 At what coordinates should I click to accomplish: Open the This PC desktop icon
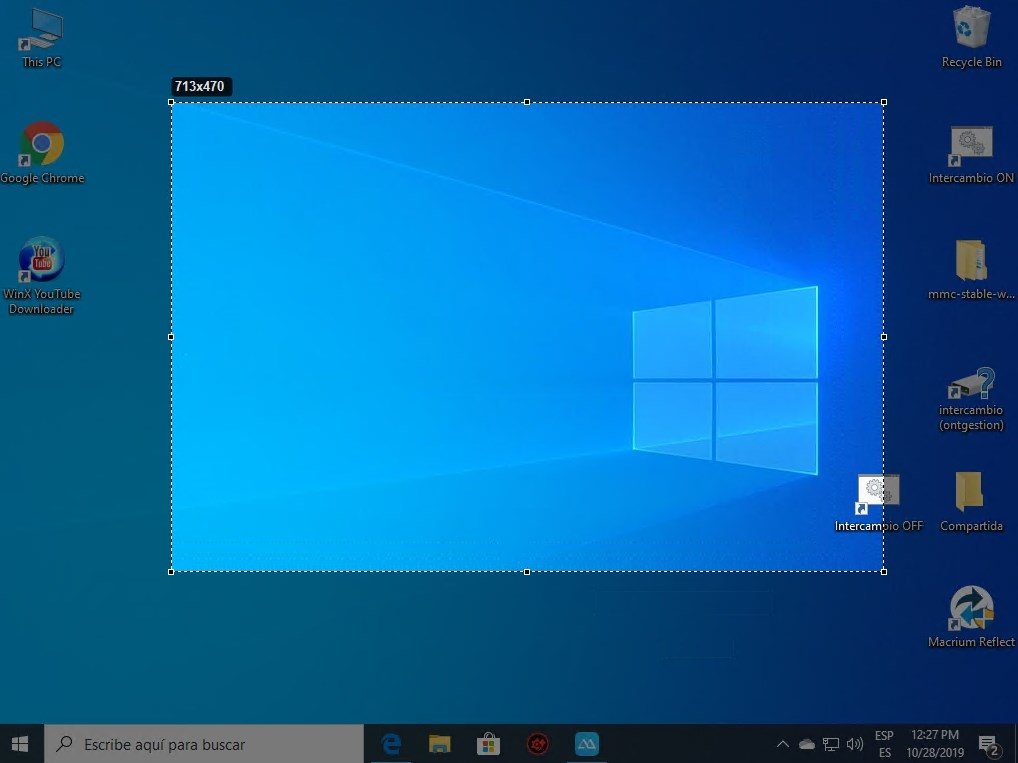tap(42, 37)
